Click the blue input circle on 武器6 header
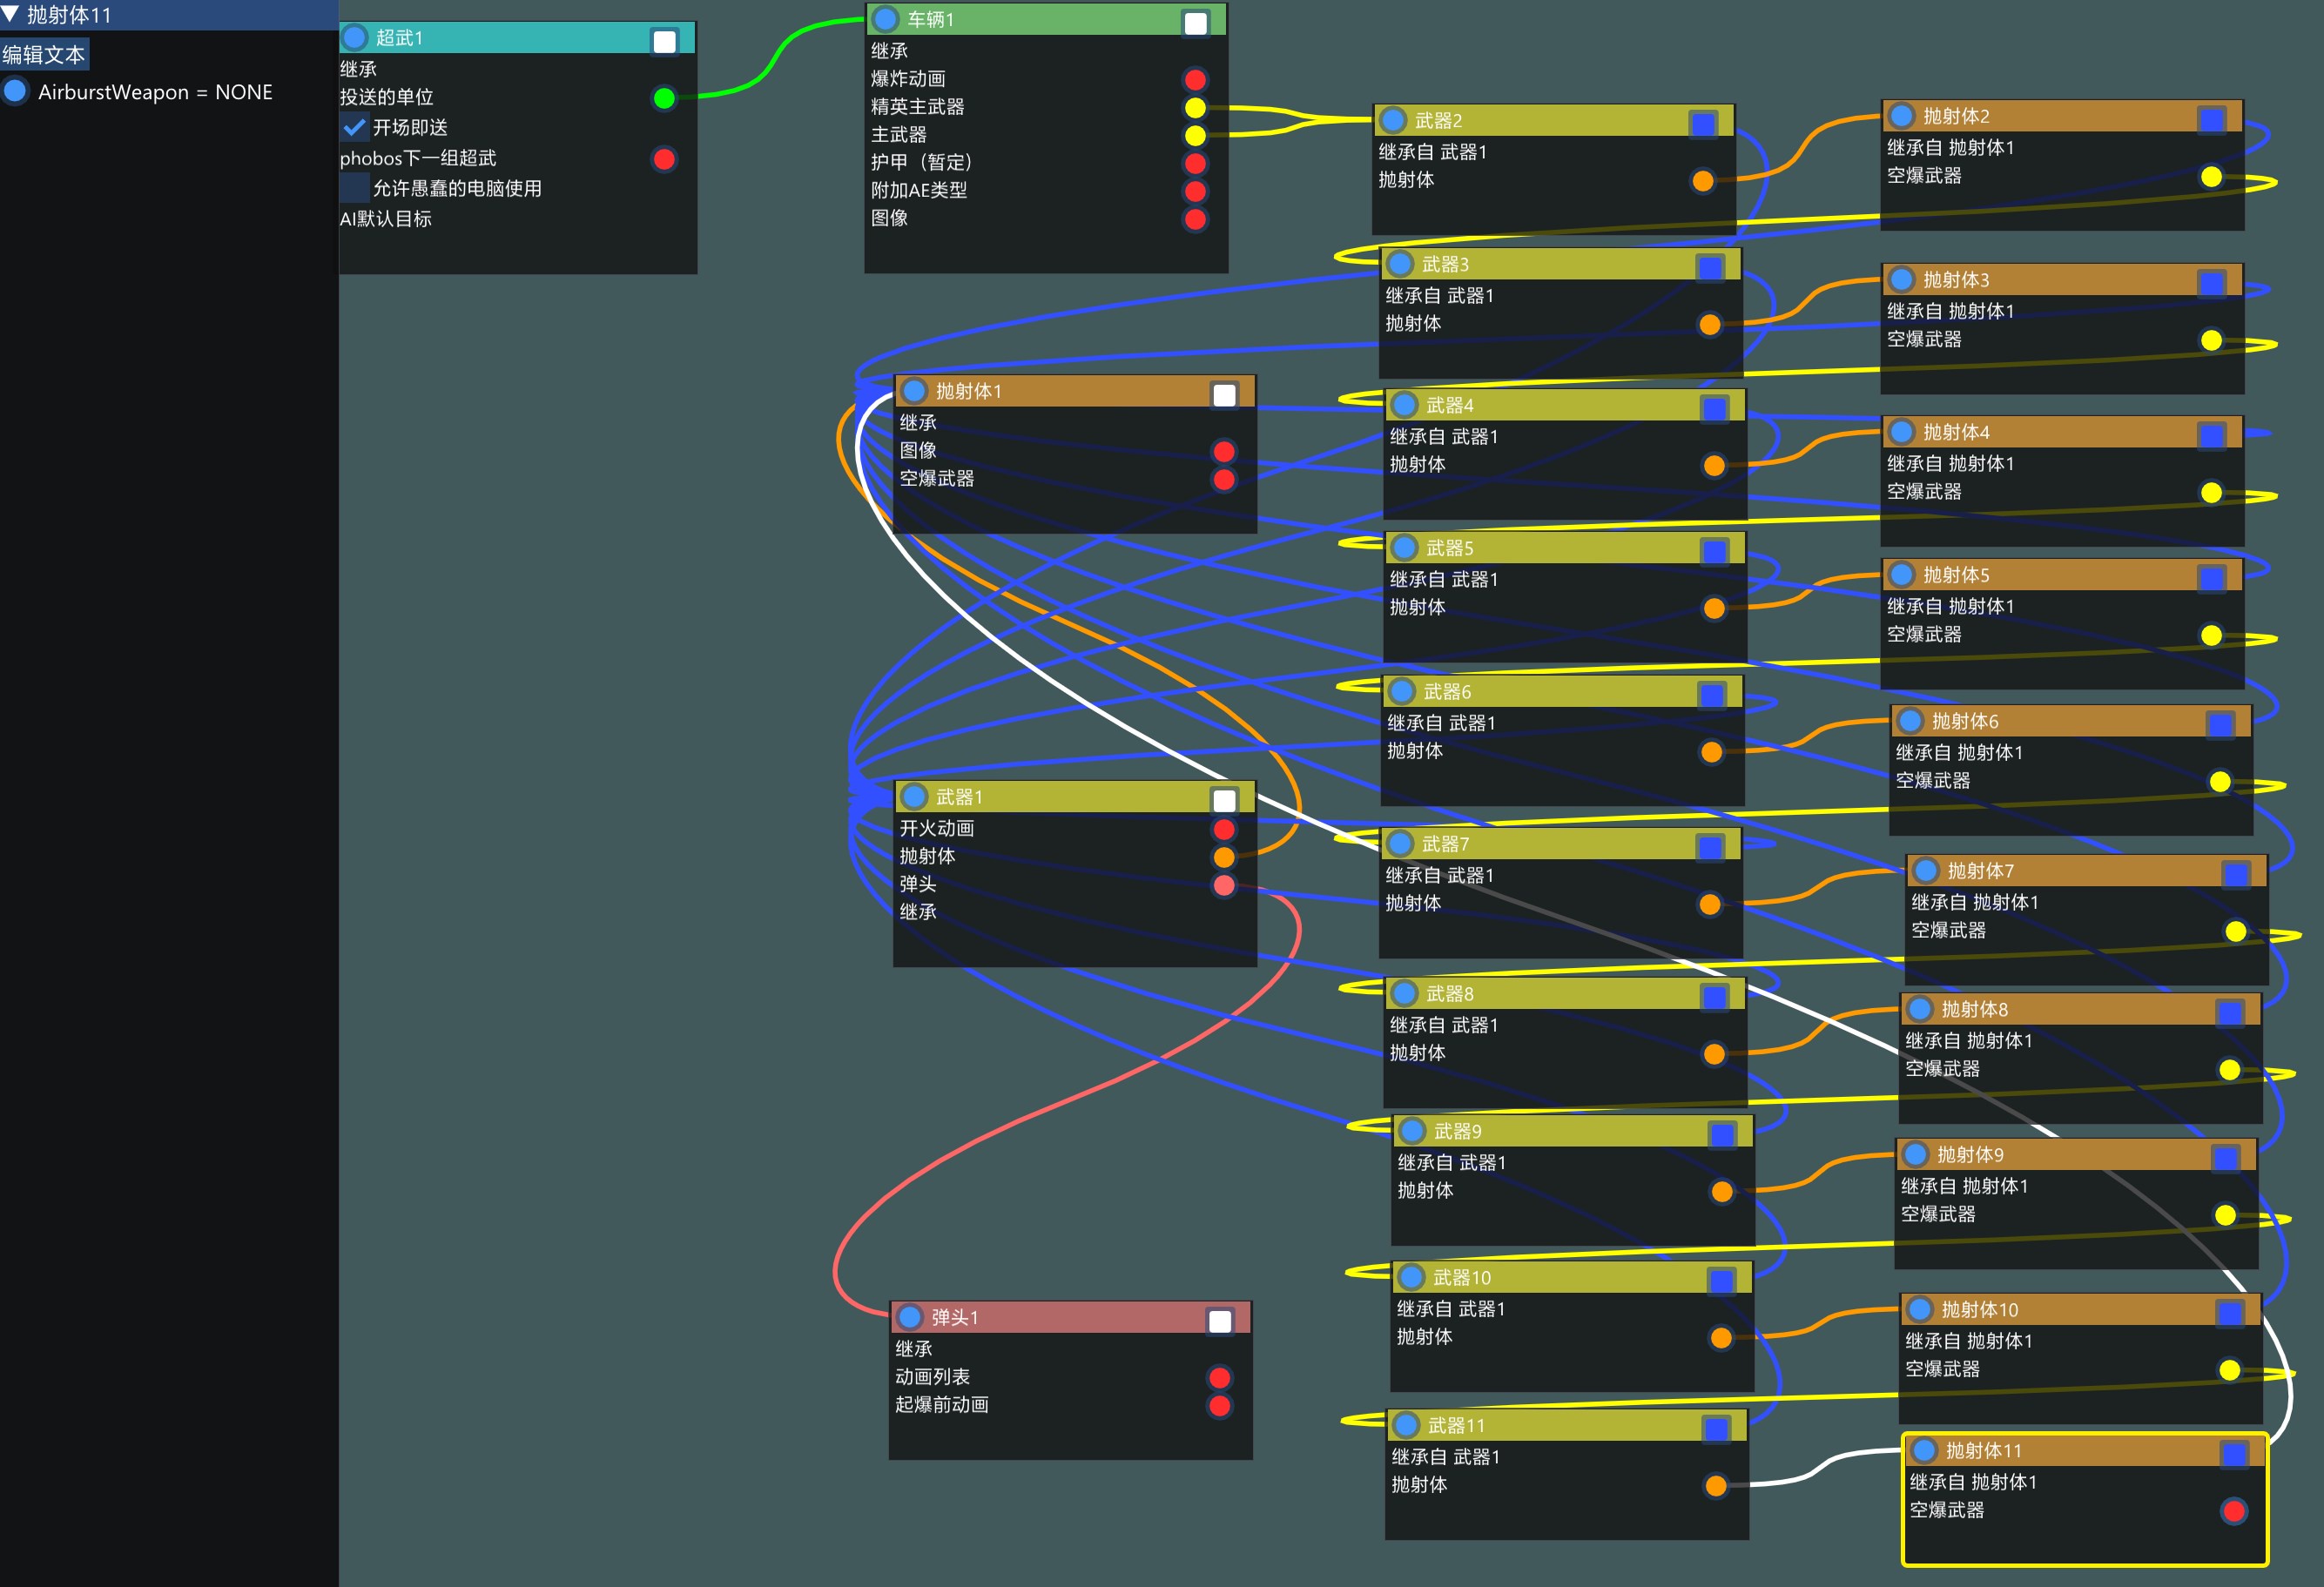 point(1402,691)
